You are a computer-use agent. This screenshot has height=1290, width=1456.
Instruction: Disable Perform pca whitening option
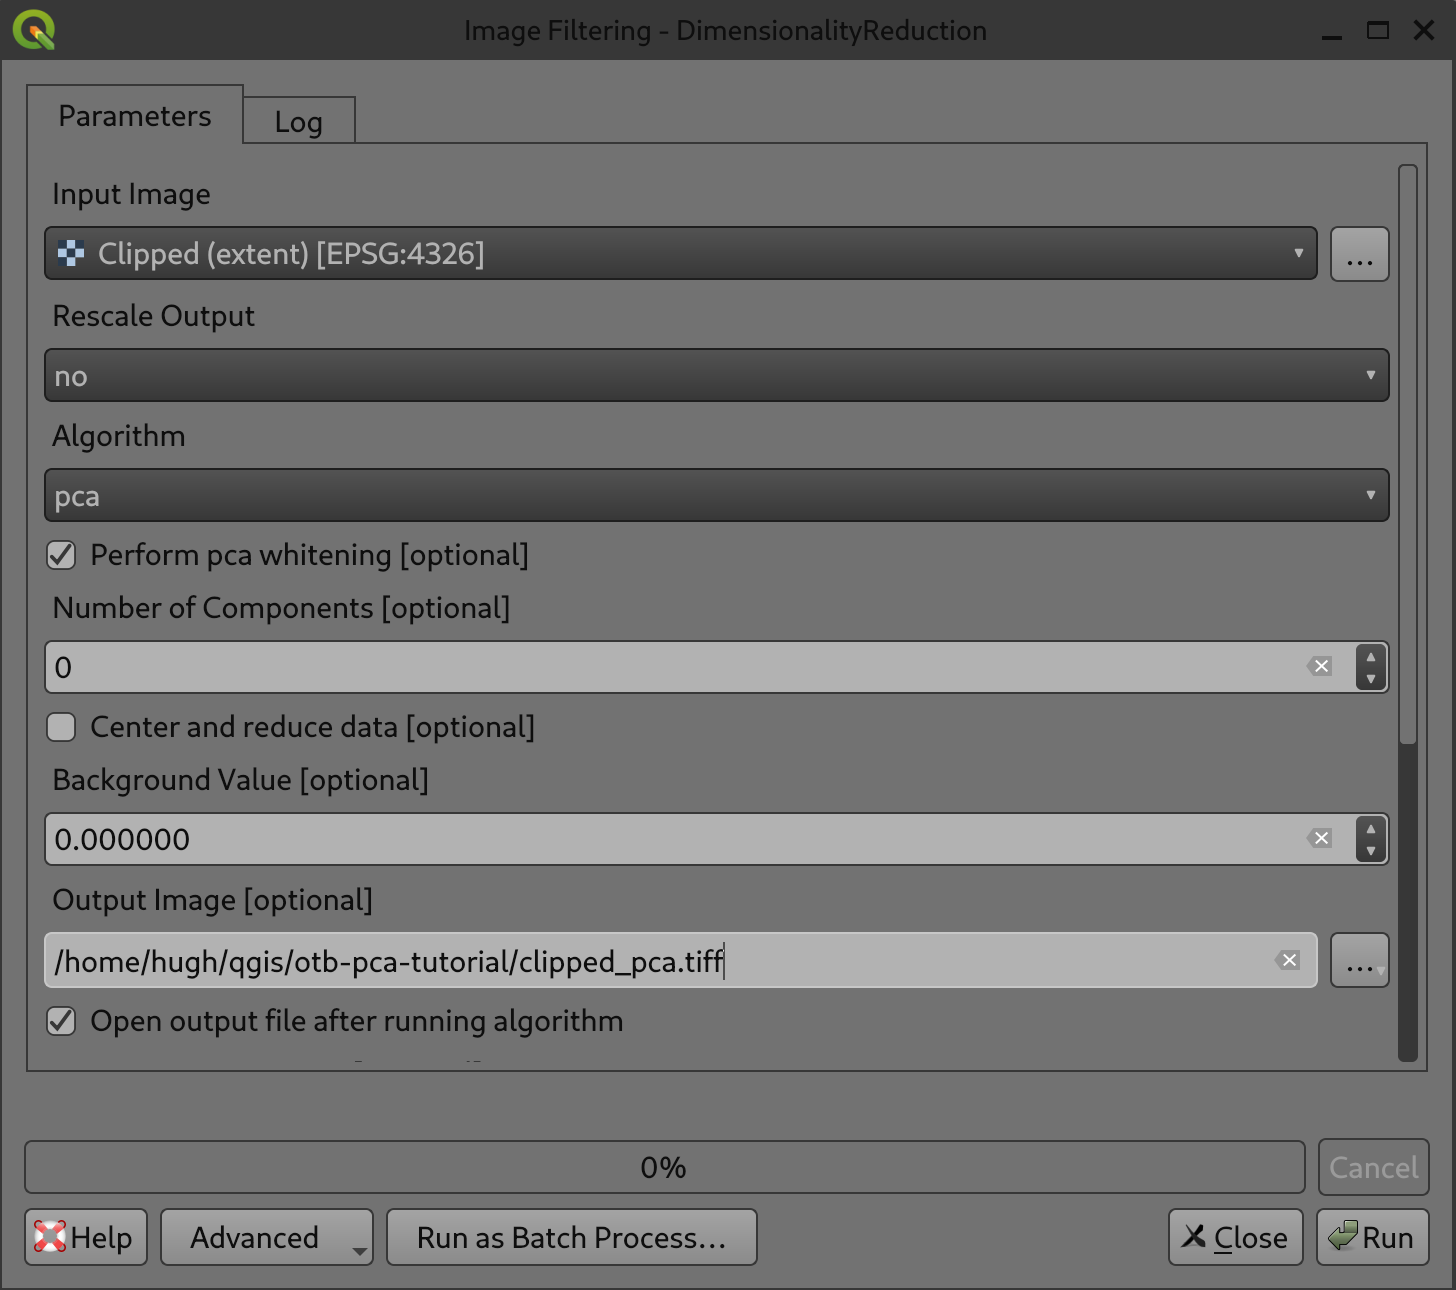[61, 555]
